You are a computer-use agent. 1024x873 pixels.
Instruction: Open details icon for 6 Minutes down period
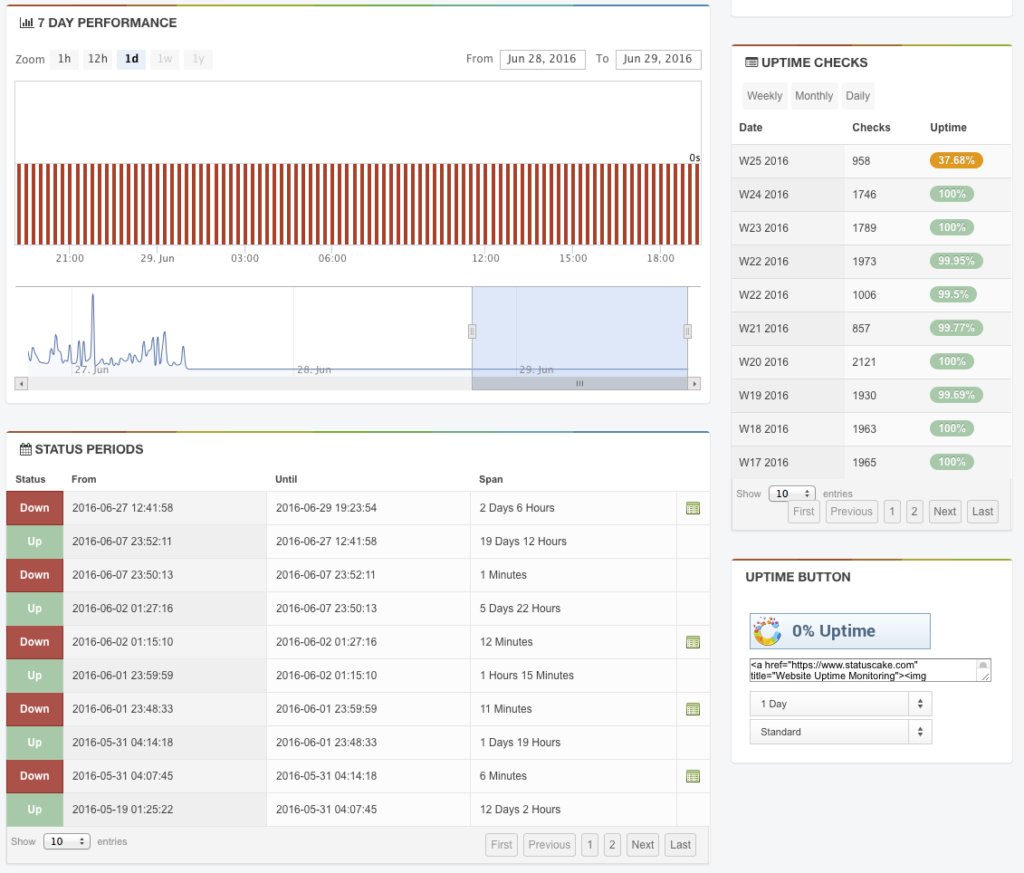(693, 776)
